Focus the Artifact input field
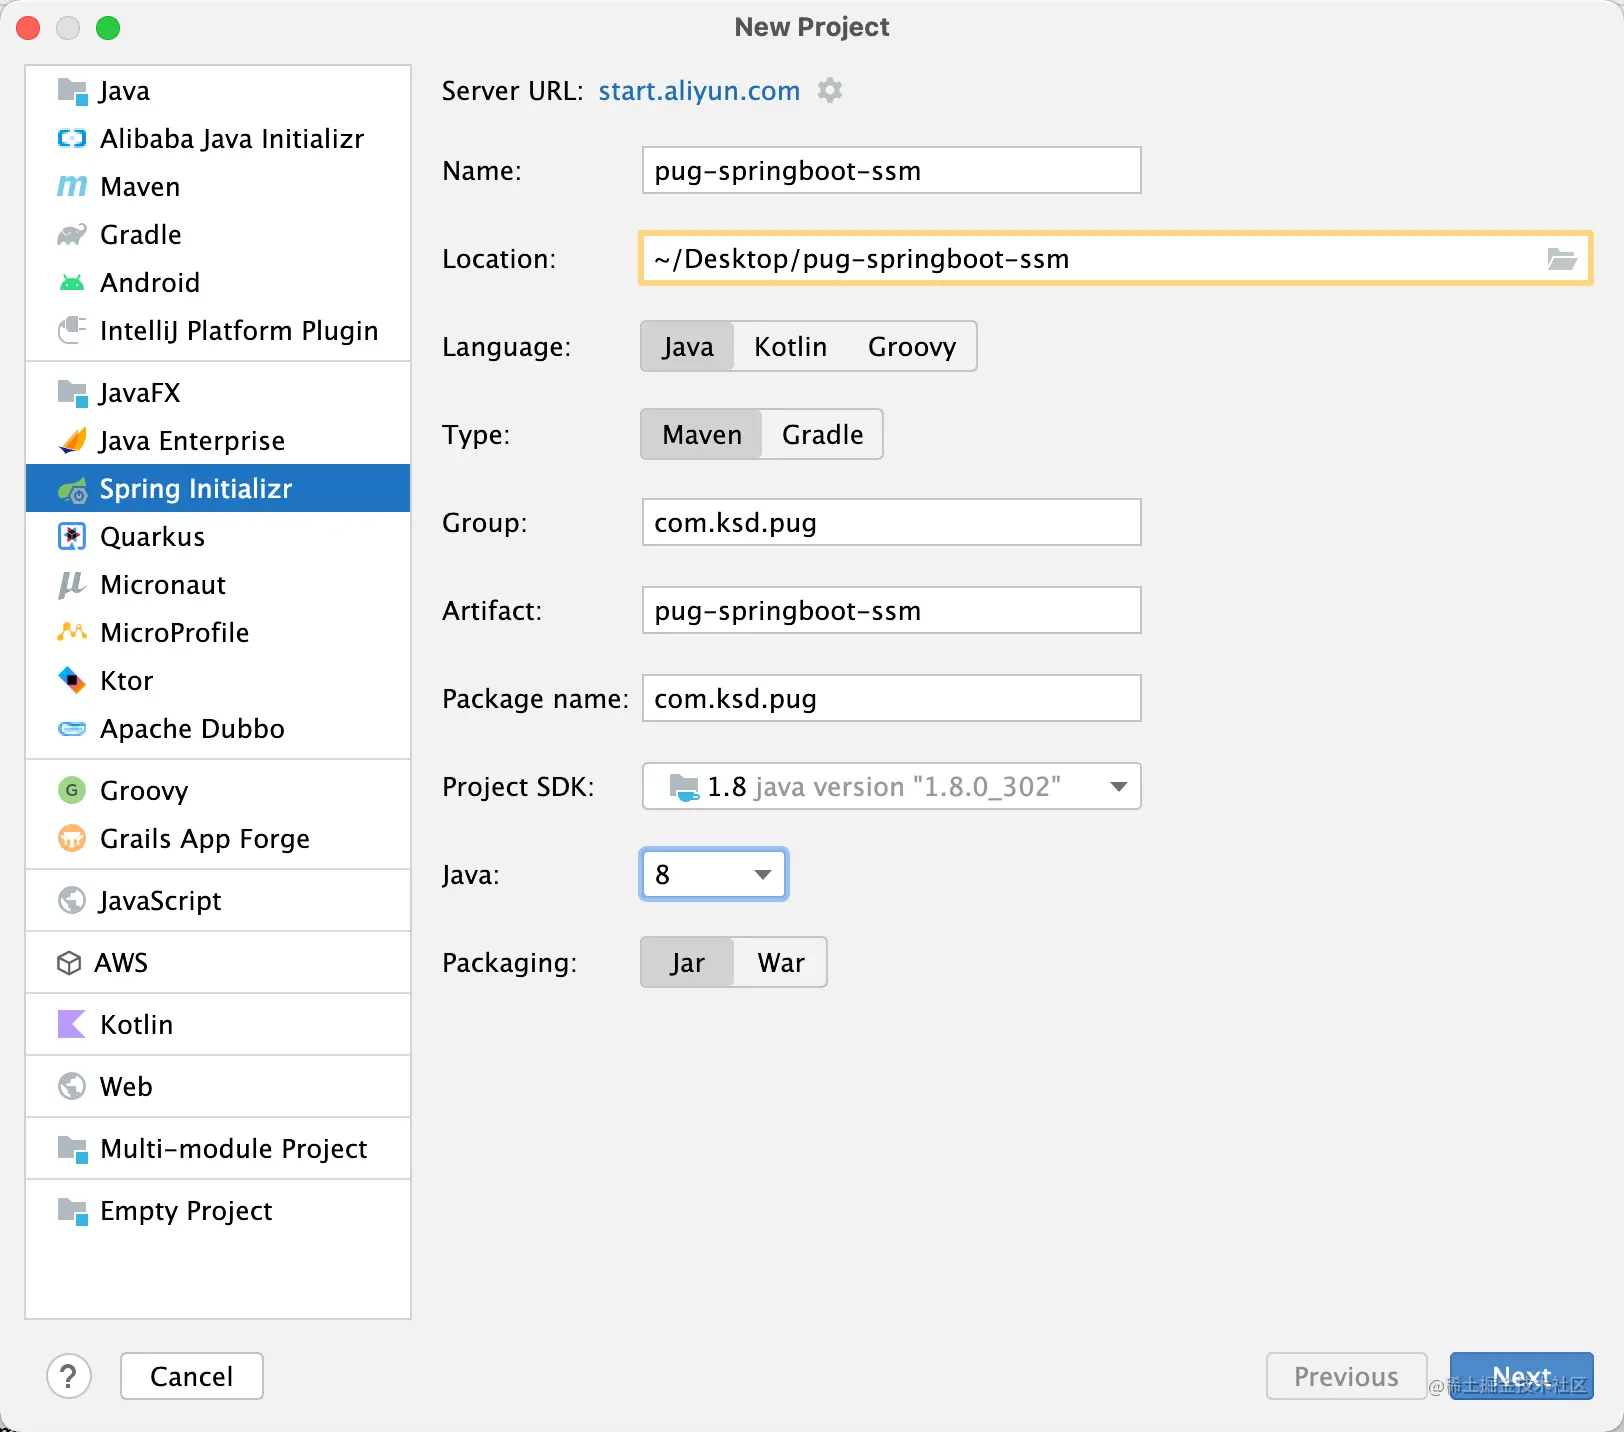This screenshot has height=1432, width=1624. [891, 611]
